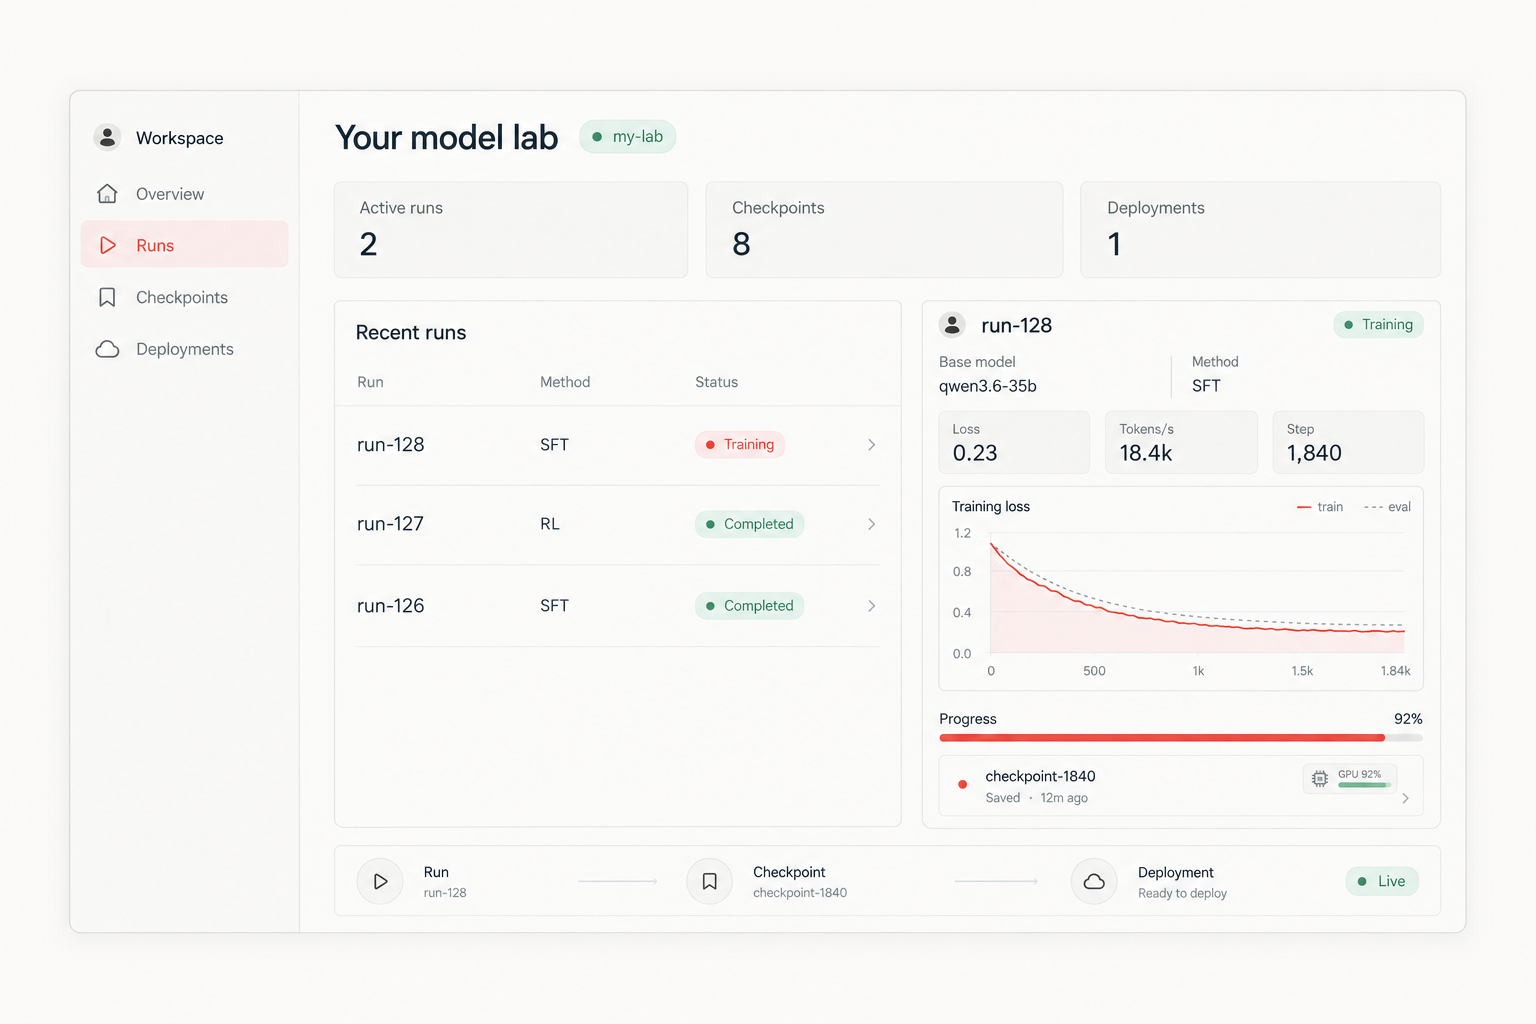Image resolution: width=1536 pixels, height=1024 pixels.
Task: Open the Active runs card
Action: (511, 230)
